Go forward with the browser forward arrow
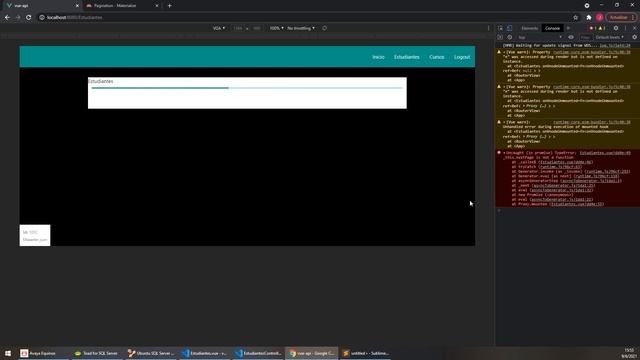This screenshot has height=360, width=640. click(18, 18)
